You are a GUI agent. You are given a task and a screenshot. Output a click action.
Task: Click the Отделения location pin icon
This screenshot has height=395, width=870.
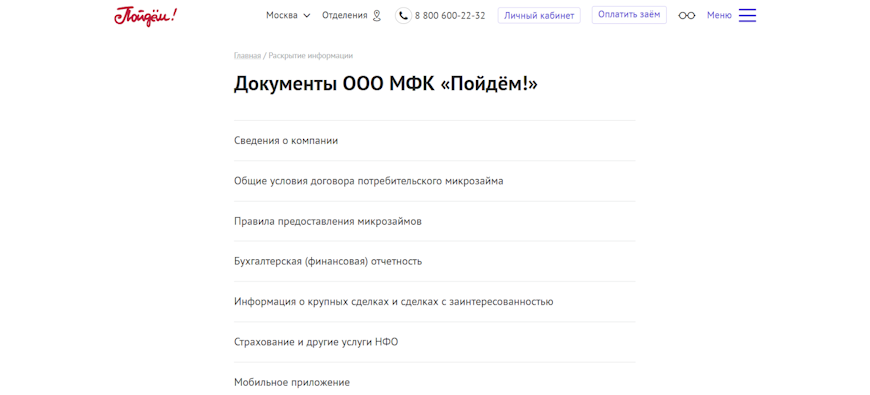[377, 16]
